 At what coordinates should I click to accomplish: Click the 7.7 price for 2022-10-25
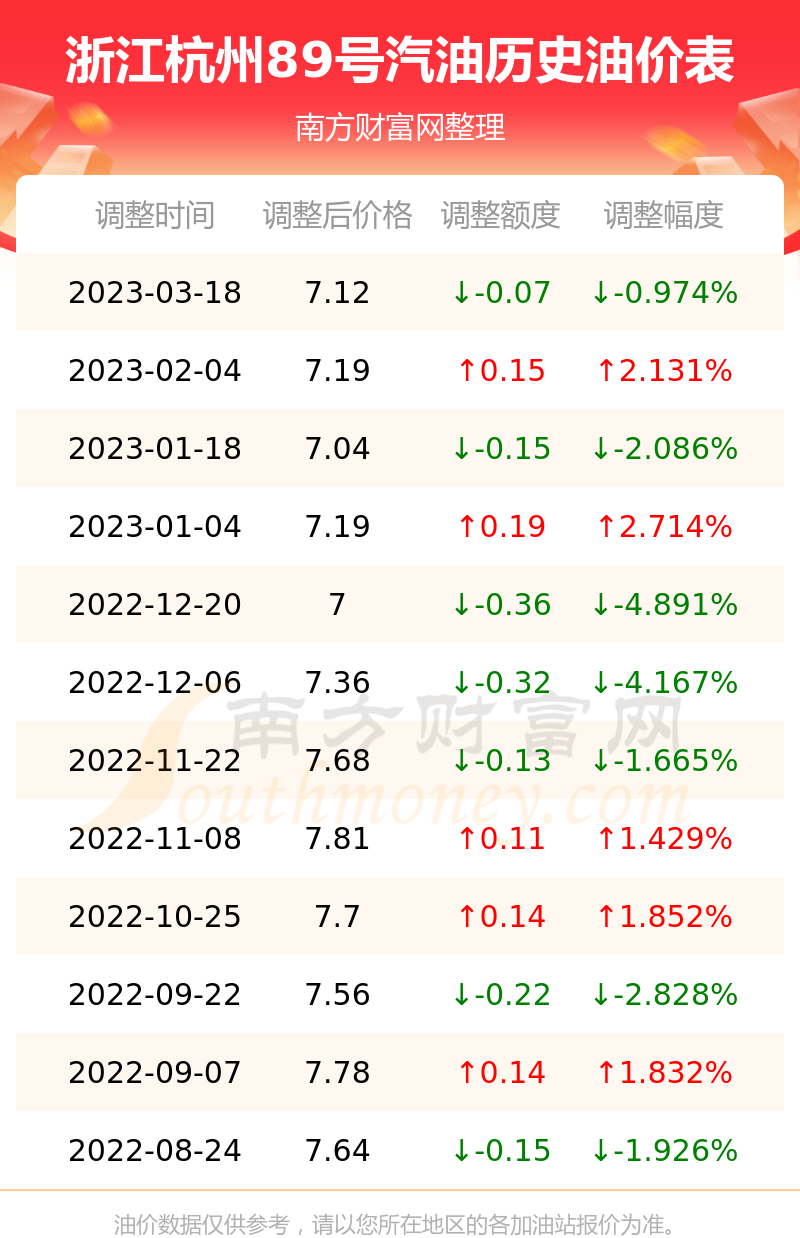coord(338,917)
